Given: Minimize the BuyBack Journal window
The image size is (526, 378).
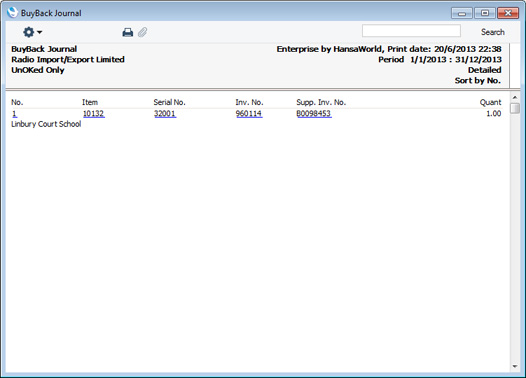Looking at the screenshot, I should coord(462,13).
